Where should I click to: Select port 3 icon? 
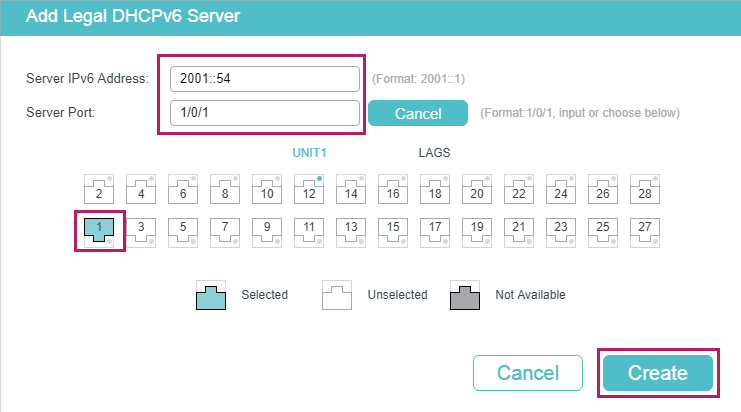(x=141, y=232)
